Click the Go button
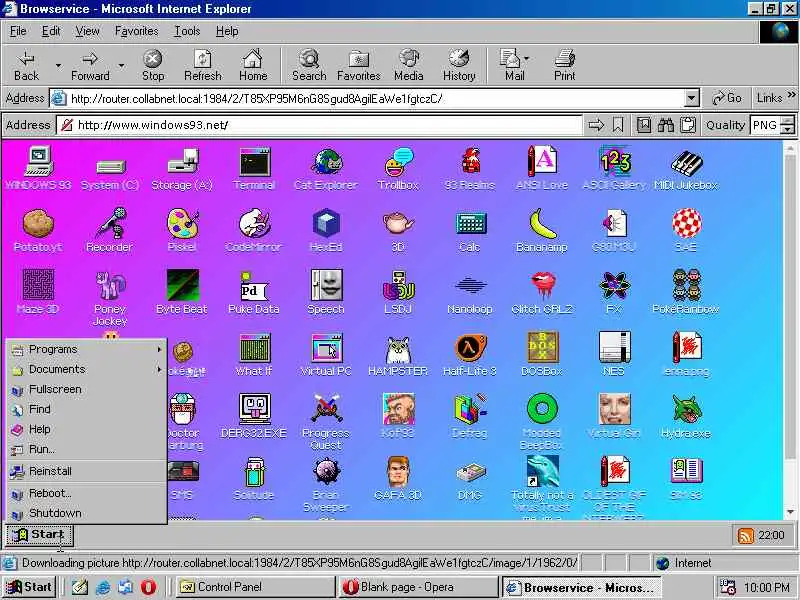 pyautogui.click(x=727, y=98)
